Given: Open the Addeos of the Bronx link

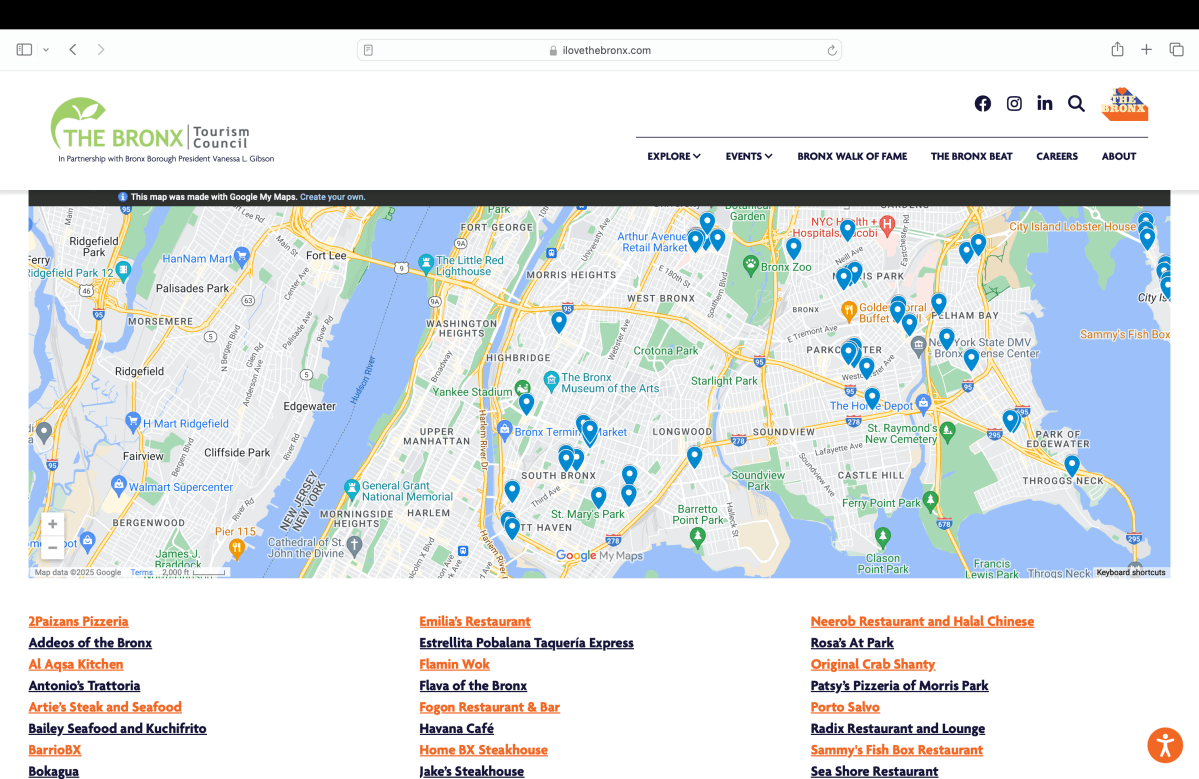Looking at the screenshot, I should coord(90,643).
